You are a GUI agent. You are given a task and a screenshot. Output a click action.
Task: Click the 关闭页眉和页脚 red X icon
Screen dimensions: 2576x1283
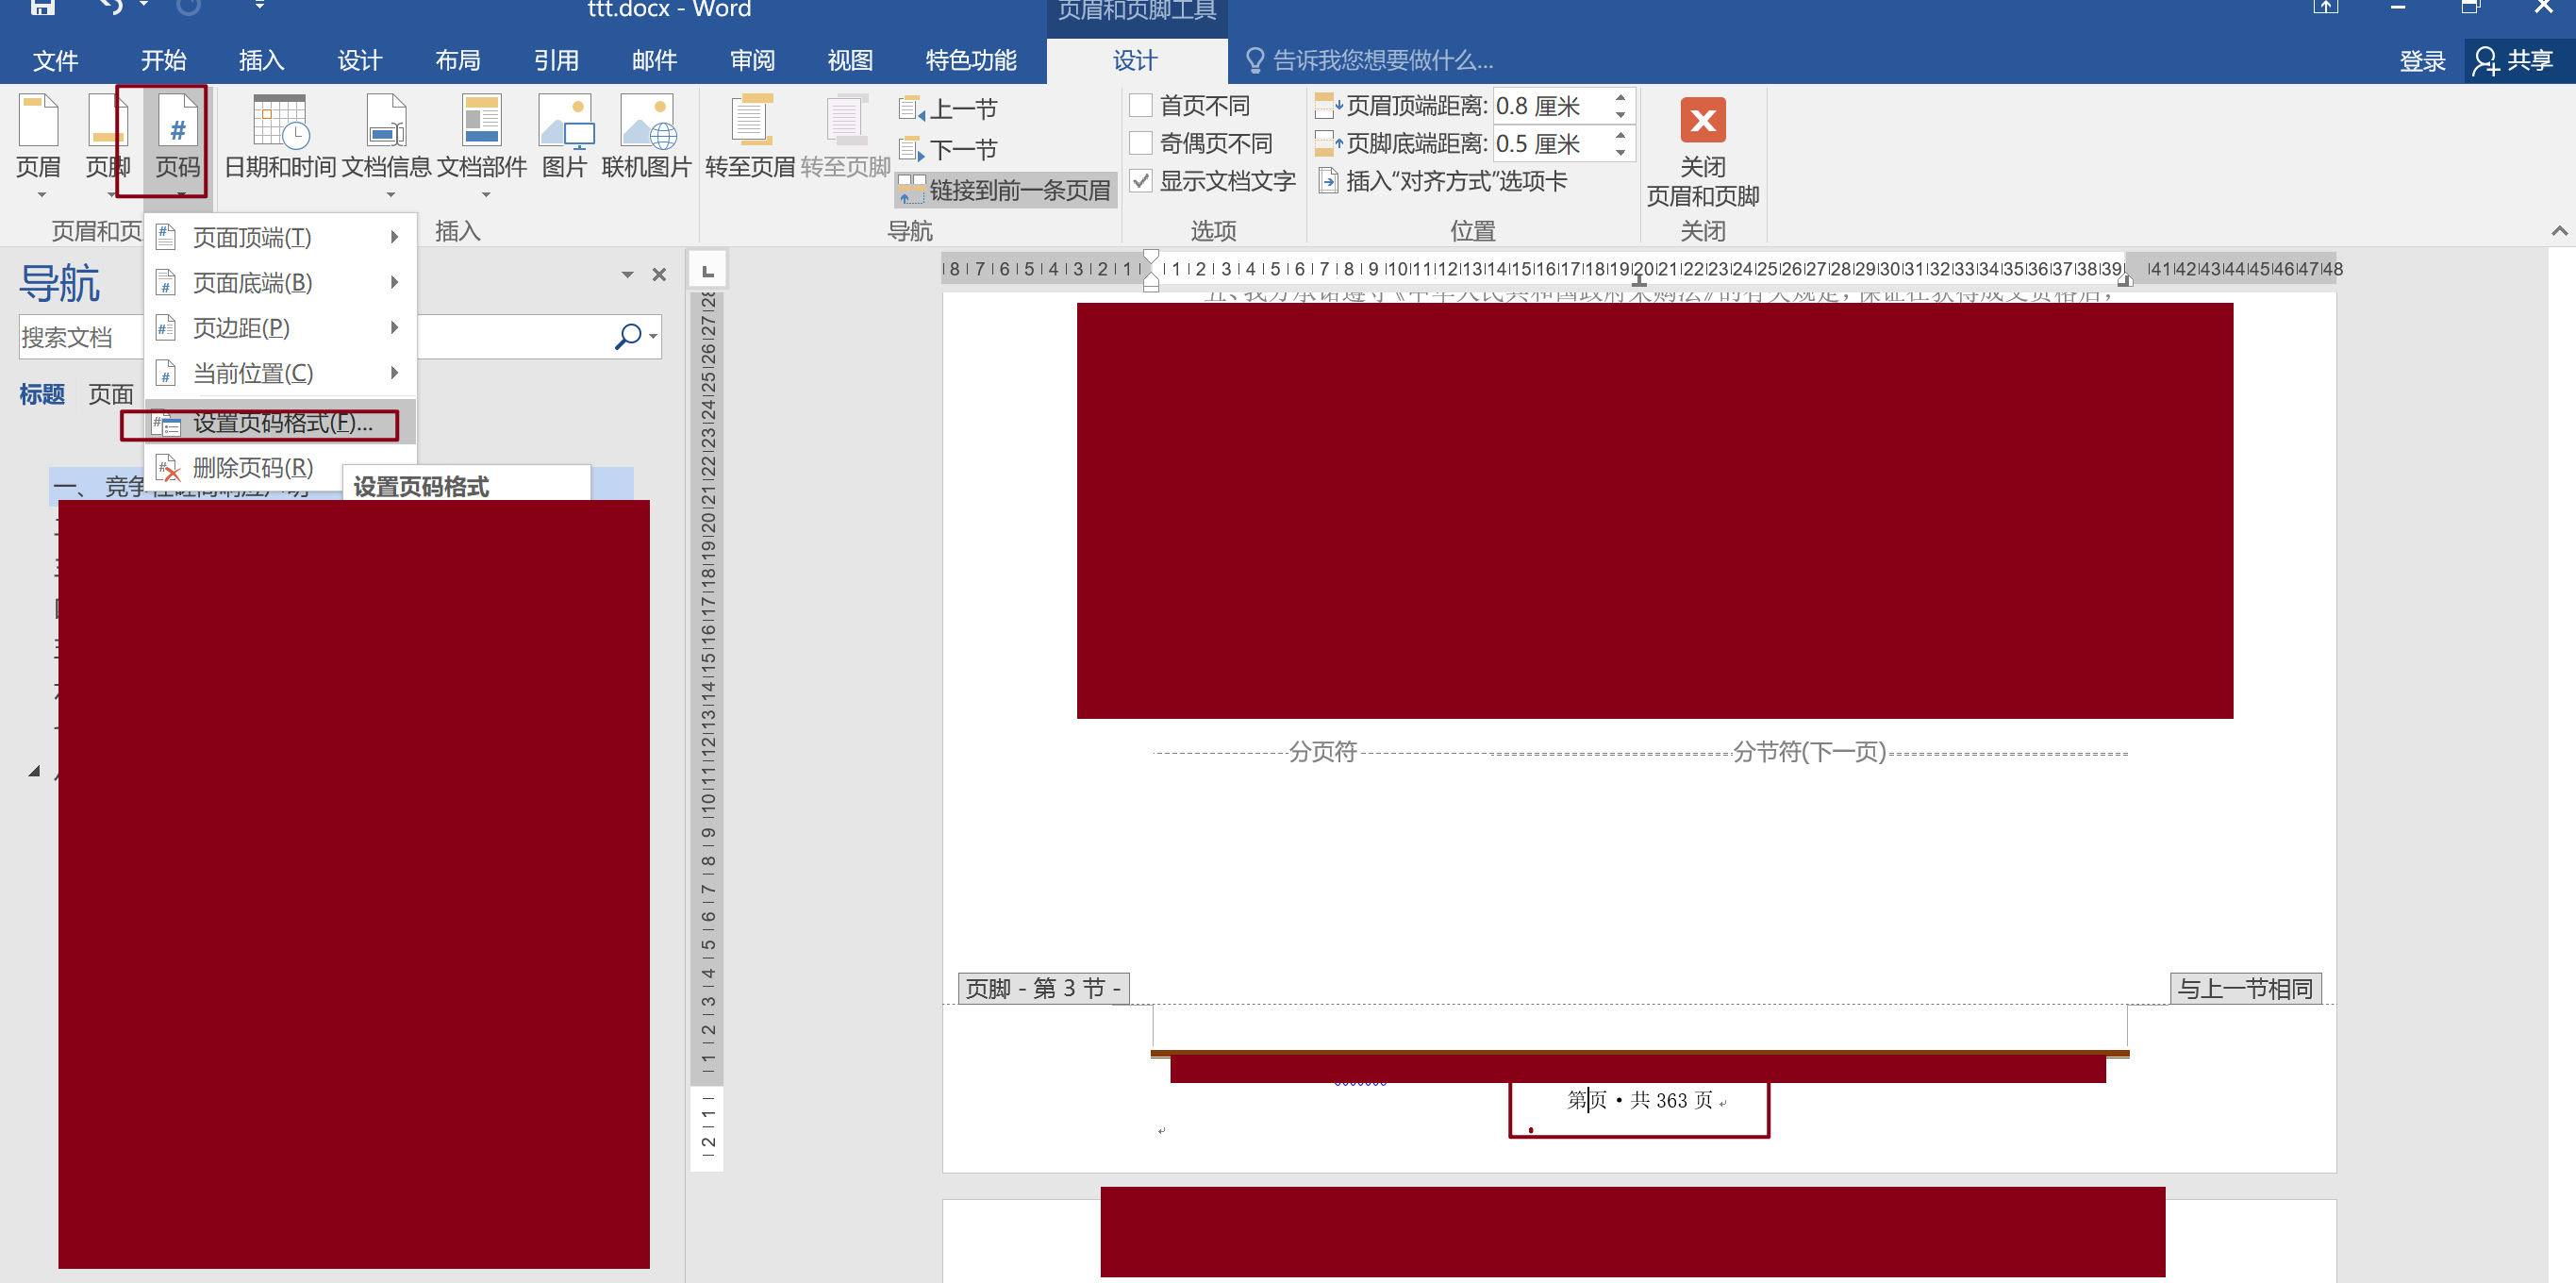pos(1702,121)
